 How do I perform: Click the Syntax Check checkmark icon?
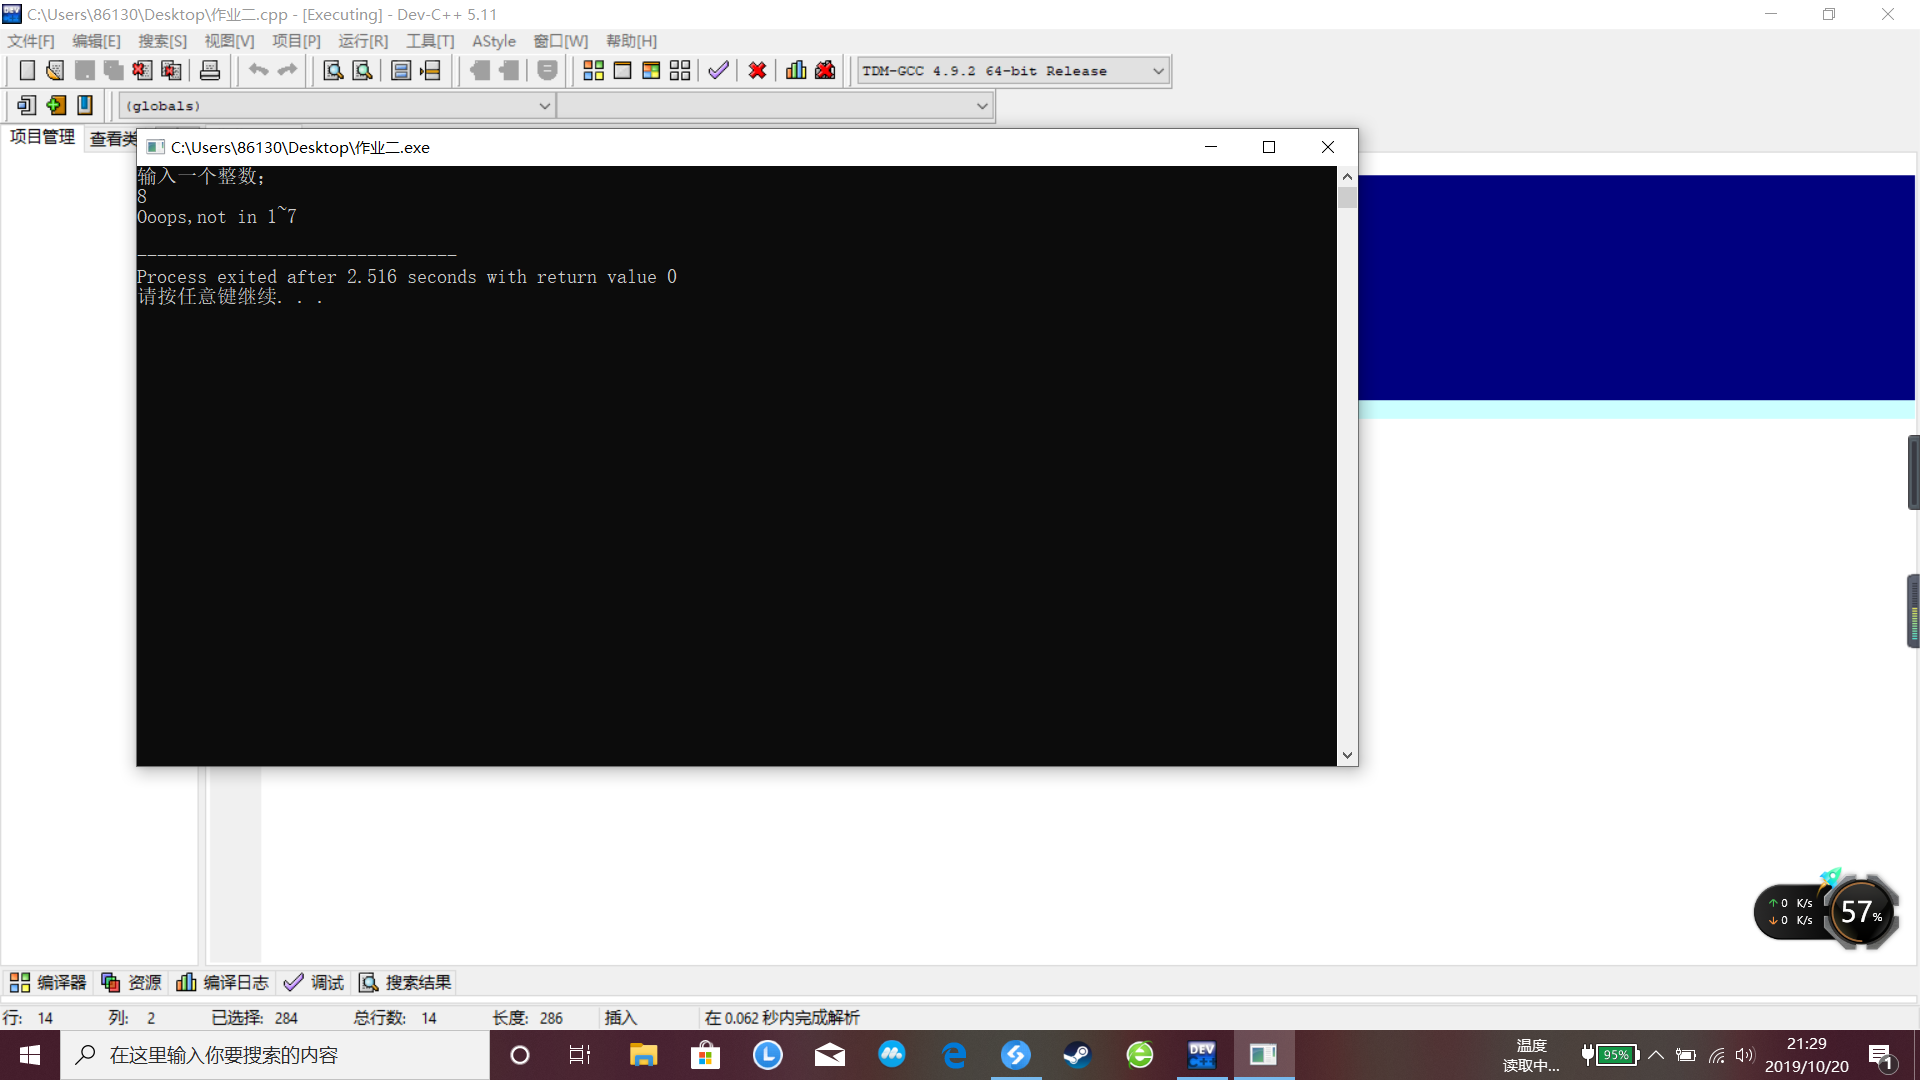718,70
